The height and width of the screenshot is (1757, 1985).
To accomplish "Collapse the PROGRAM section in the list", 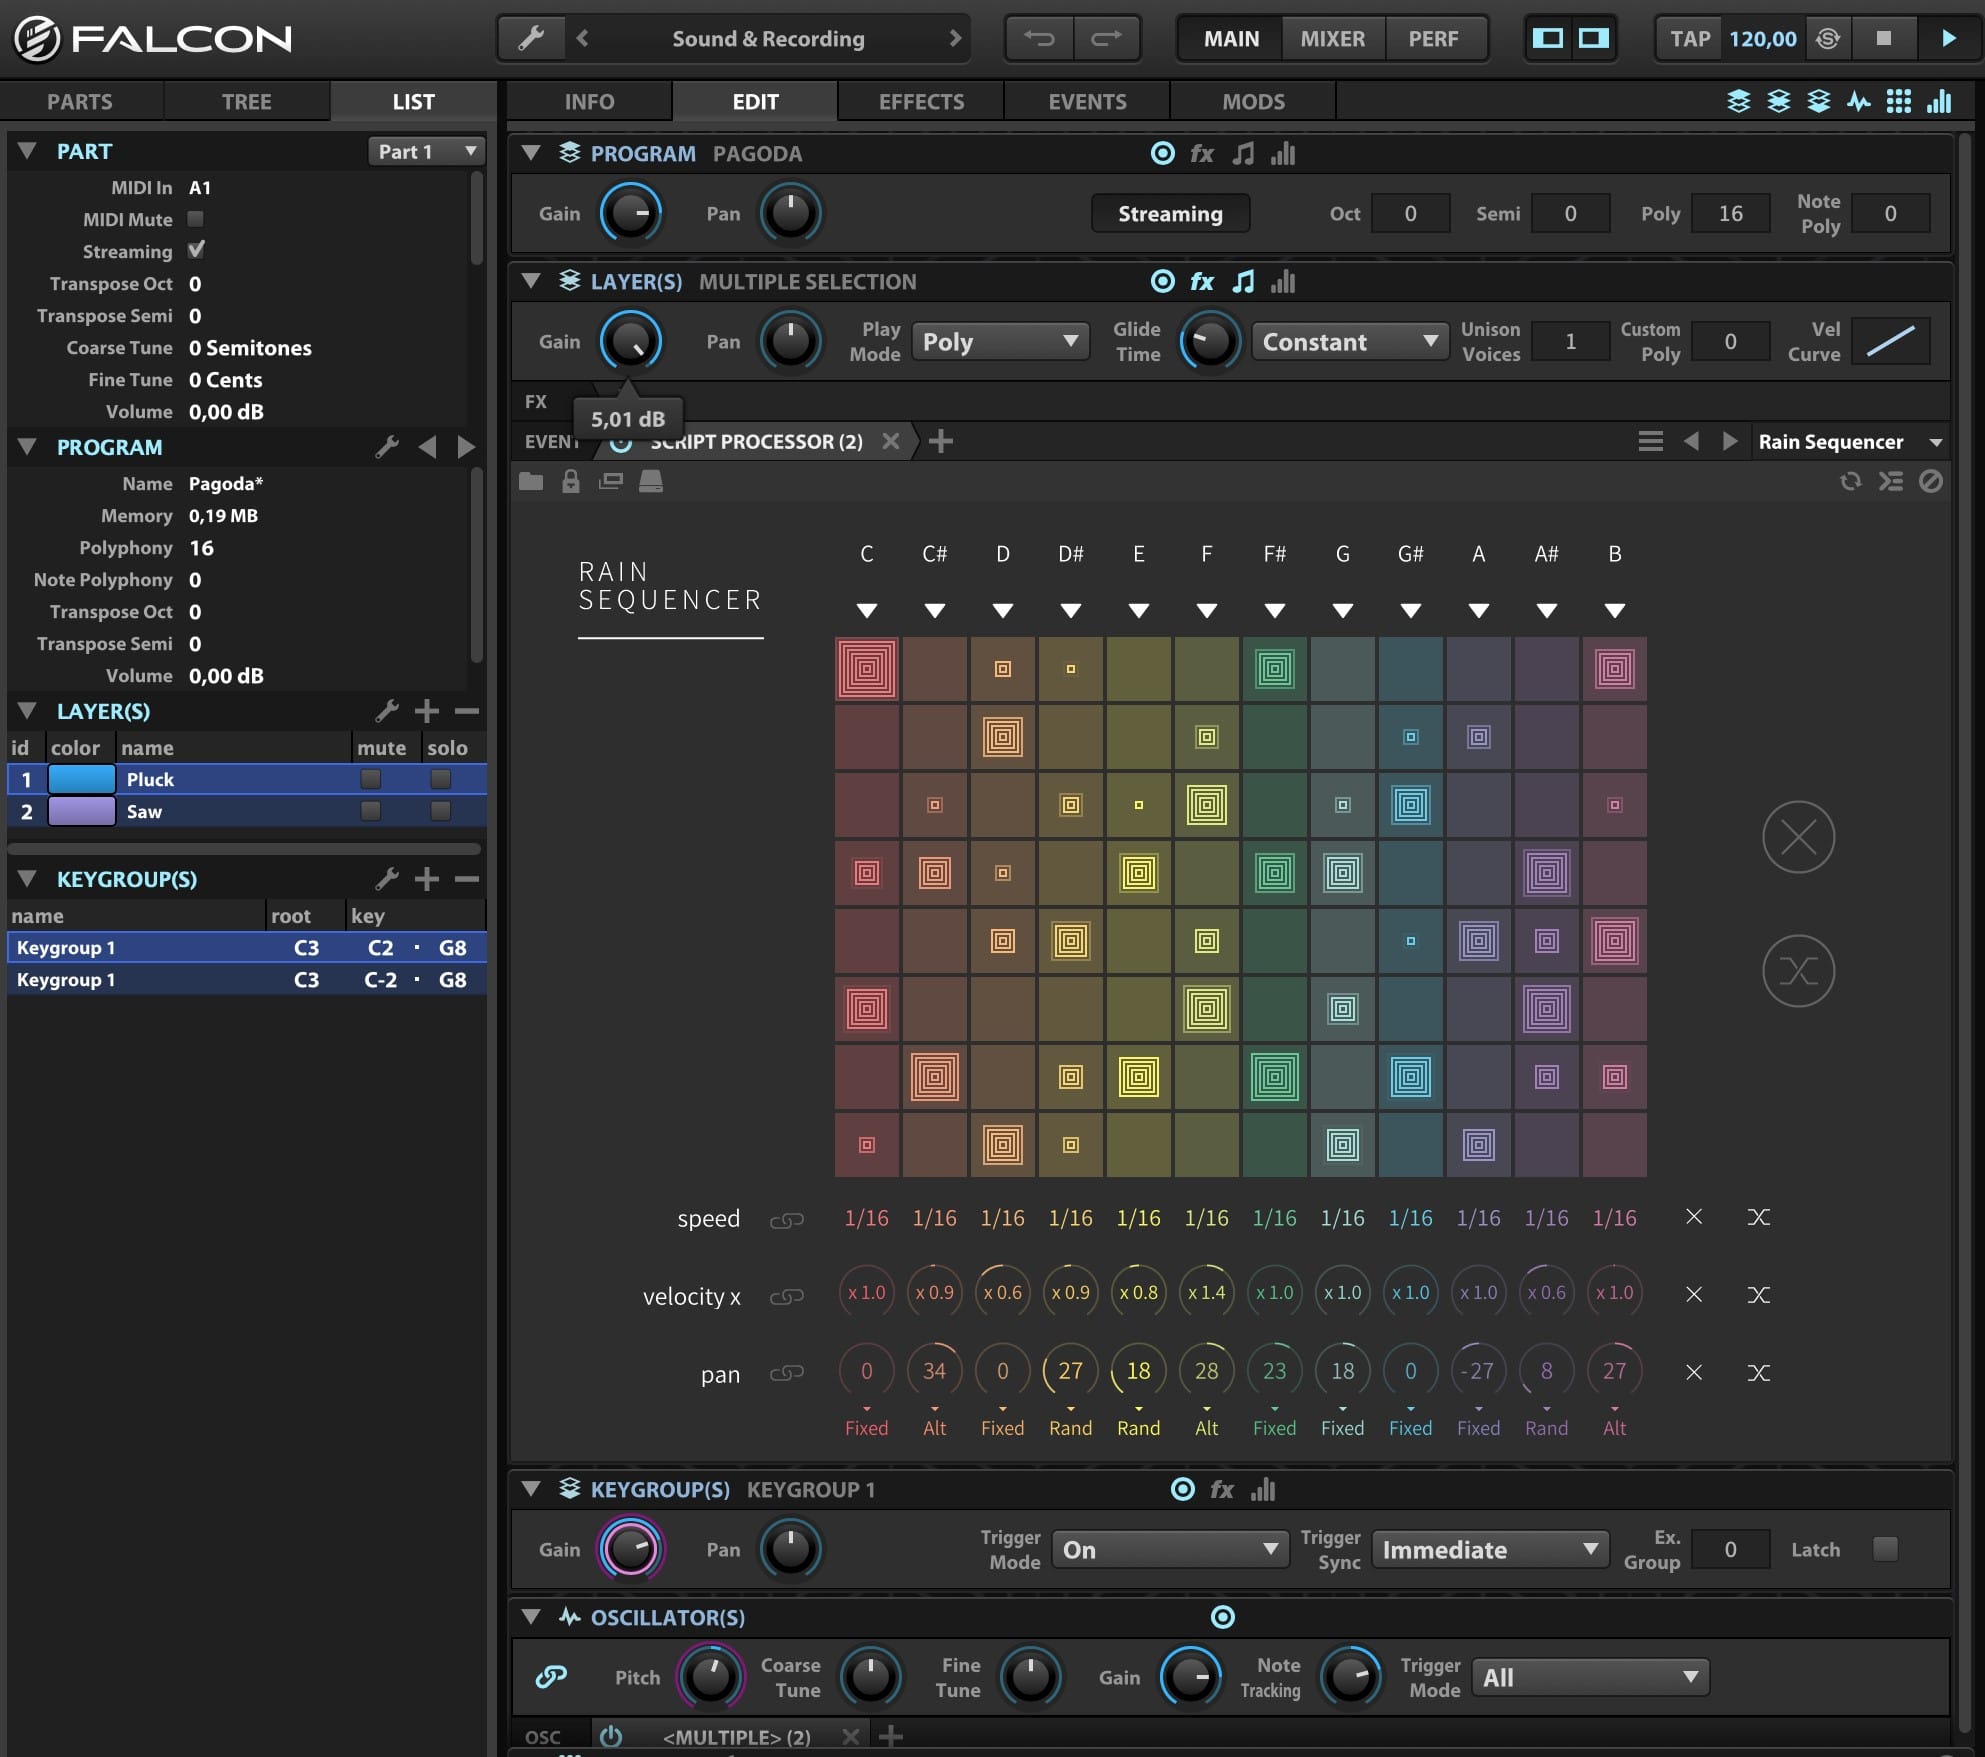I will (x=28, y=447).
